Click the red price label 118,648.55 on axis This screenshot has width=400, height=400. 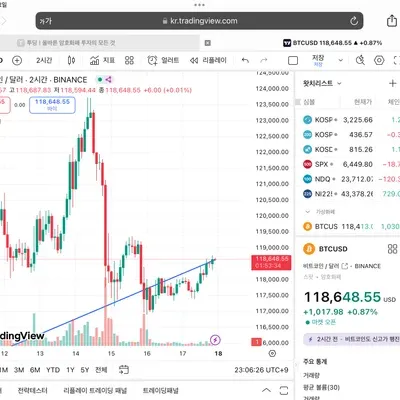(x=271, y=262)
